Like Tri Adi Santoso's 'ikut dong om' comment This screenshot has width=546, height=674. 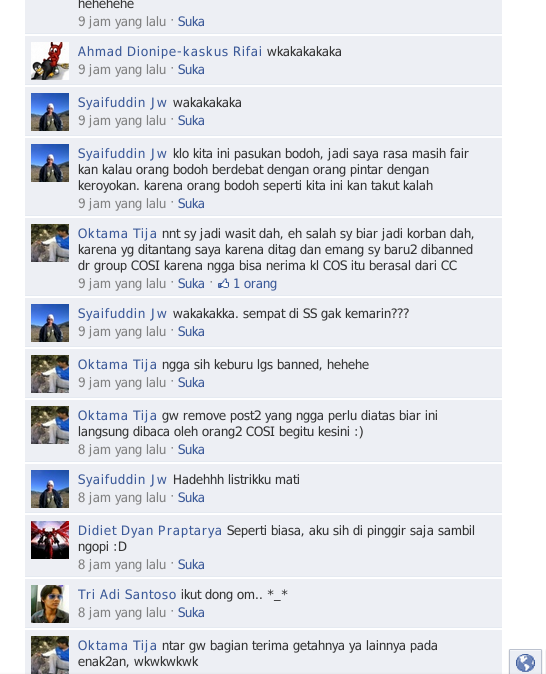(x=191, y=613)
